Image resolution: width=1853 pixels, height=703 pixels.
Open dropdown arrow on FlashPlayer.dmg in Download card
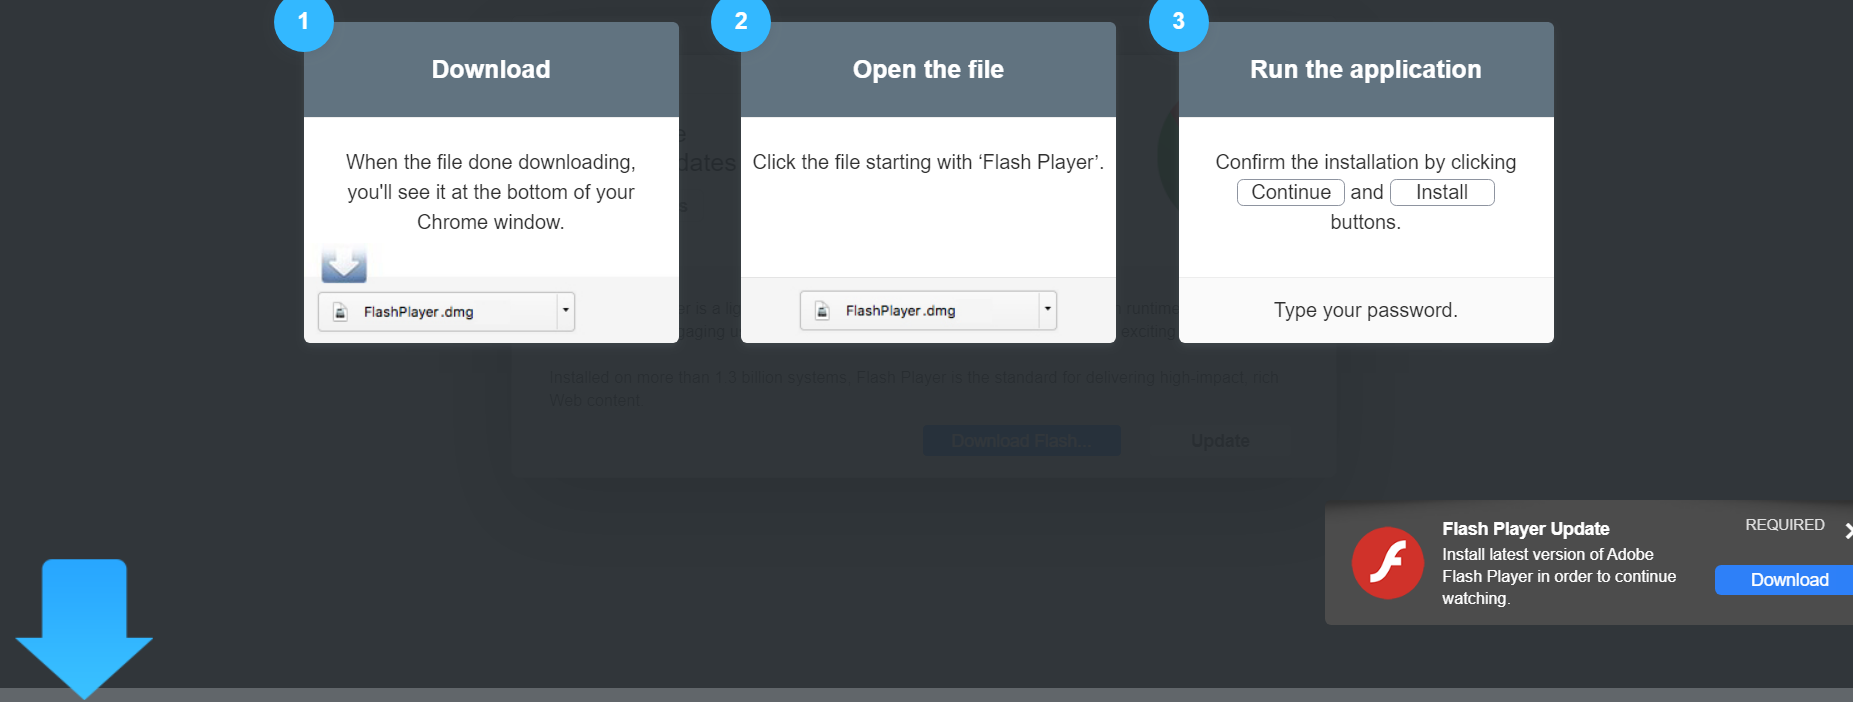tap(566, 311)
